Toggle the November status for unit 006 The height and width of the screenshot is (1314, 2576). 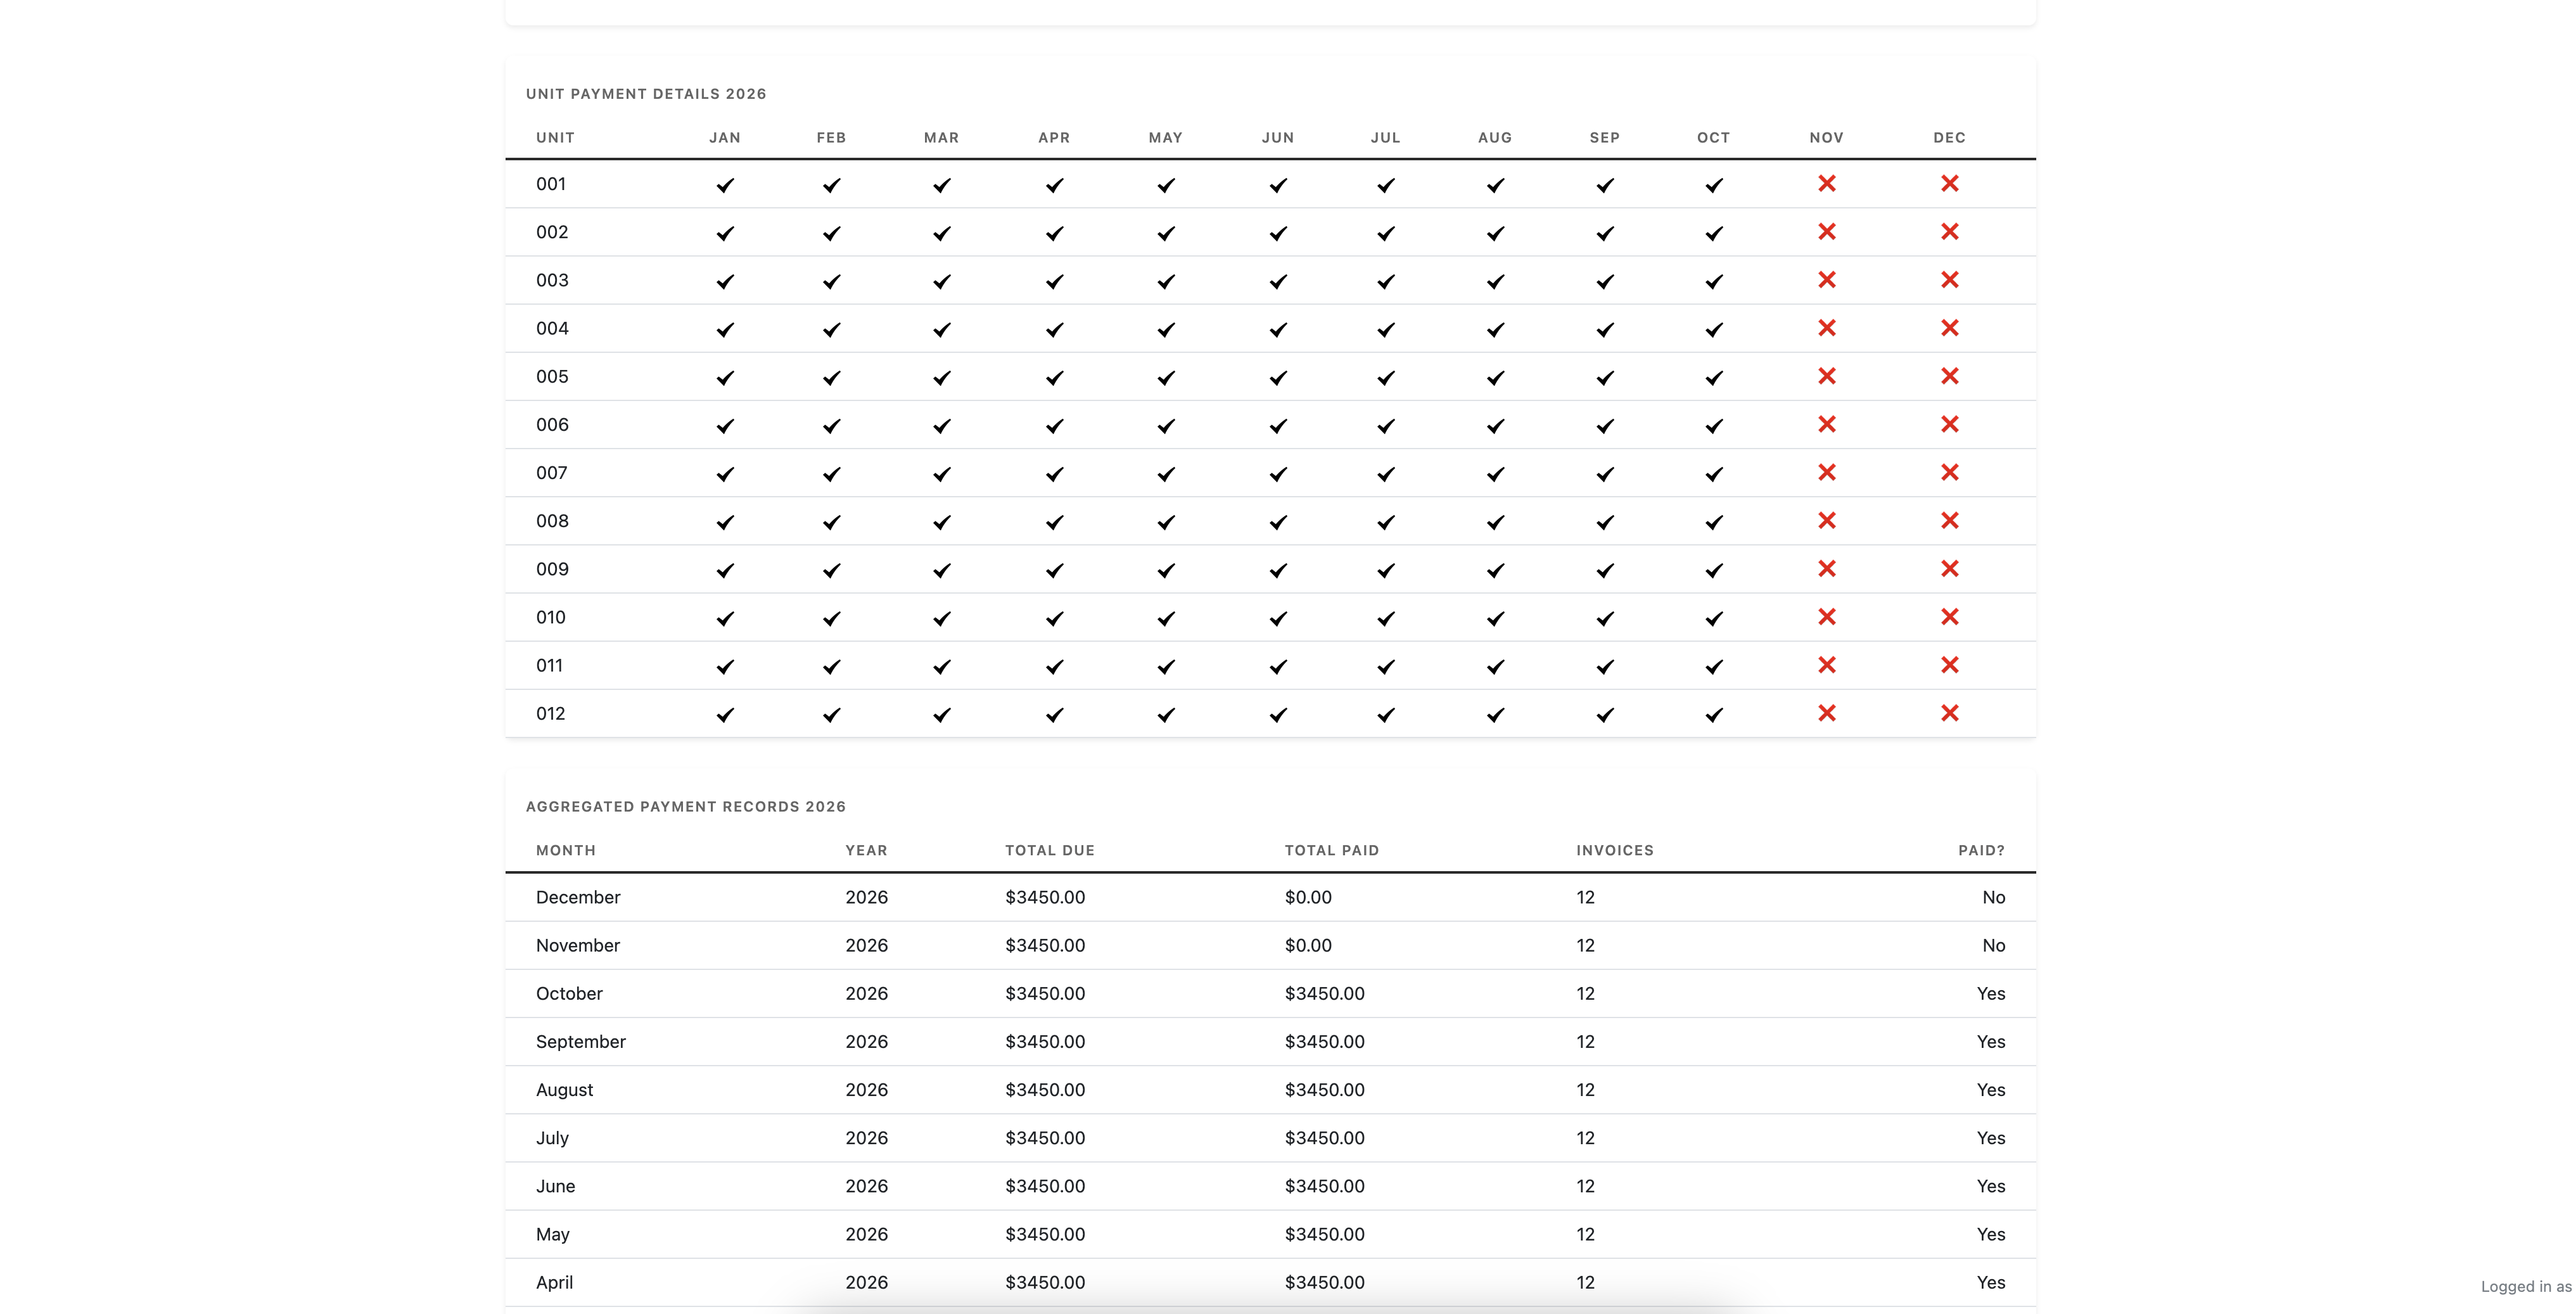pyautogui.click(x=1827, y=425)
